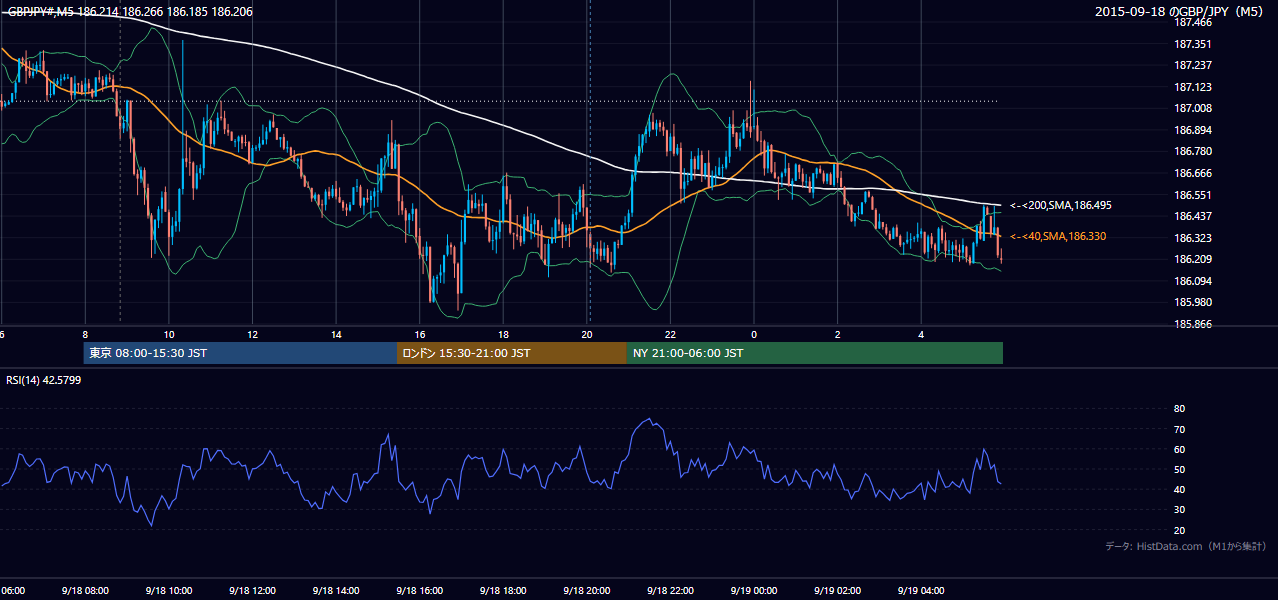Select the 186.894 price axis label
This screenshot has width=1278, height=600.
pos(1192,130)
